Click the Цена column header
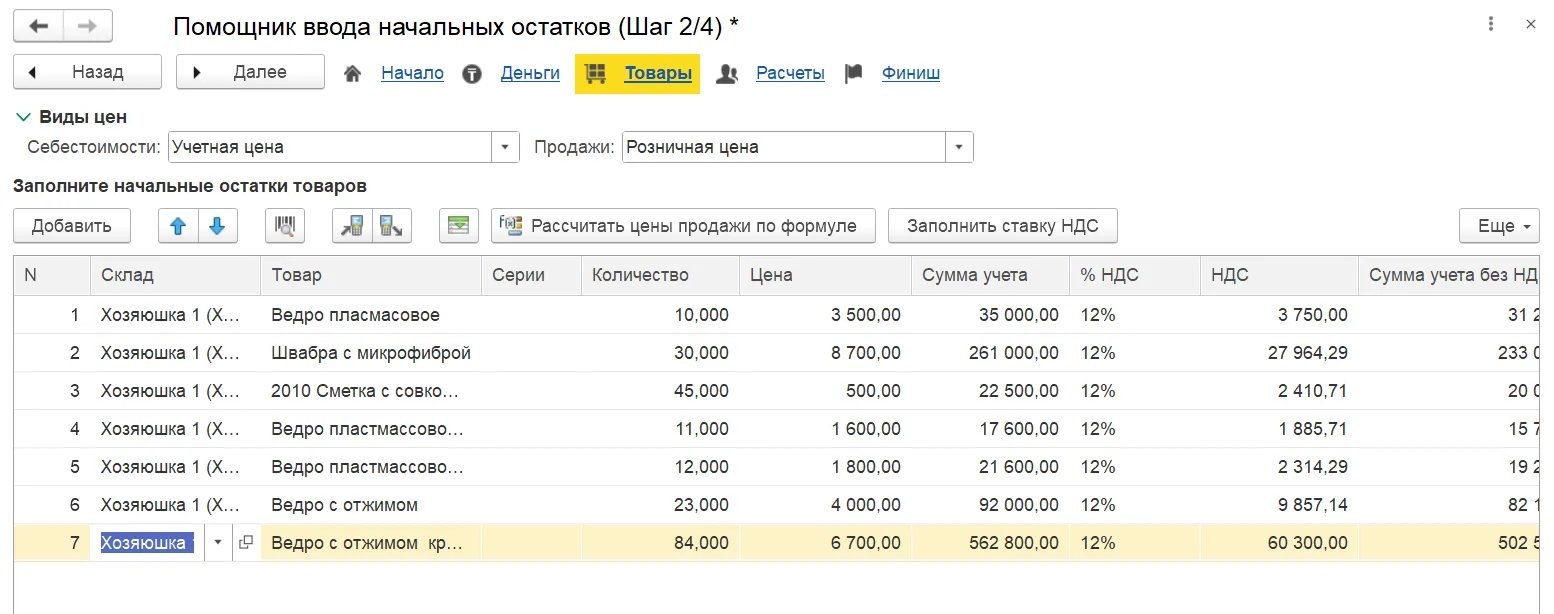The width and height of the screenshot is (1554, 614). pyautogui.click(x=825, y=275)
